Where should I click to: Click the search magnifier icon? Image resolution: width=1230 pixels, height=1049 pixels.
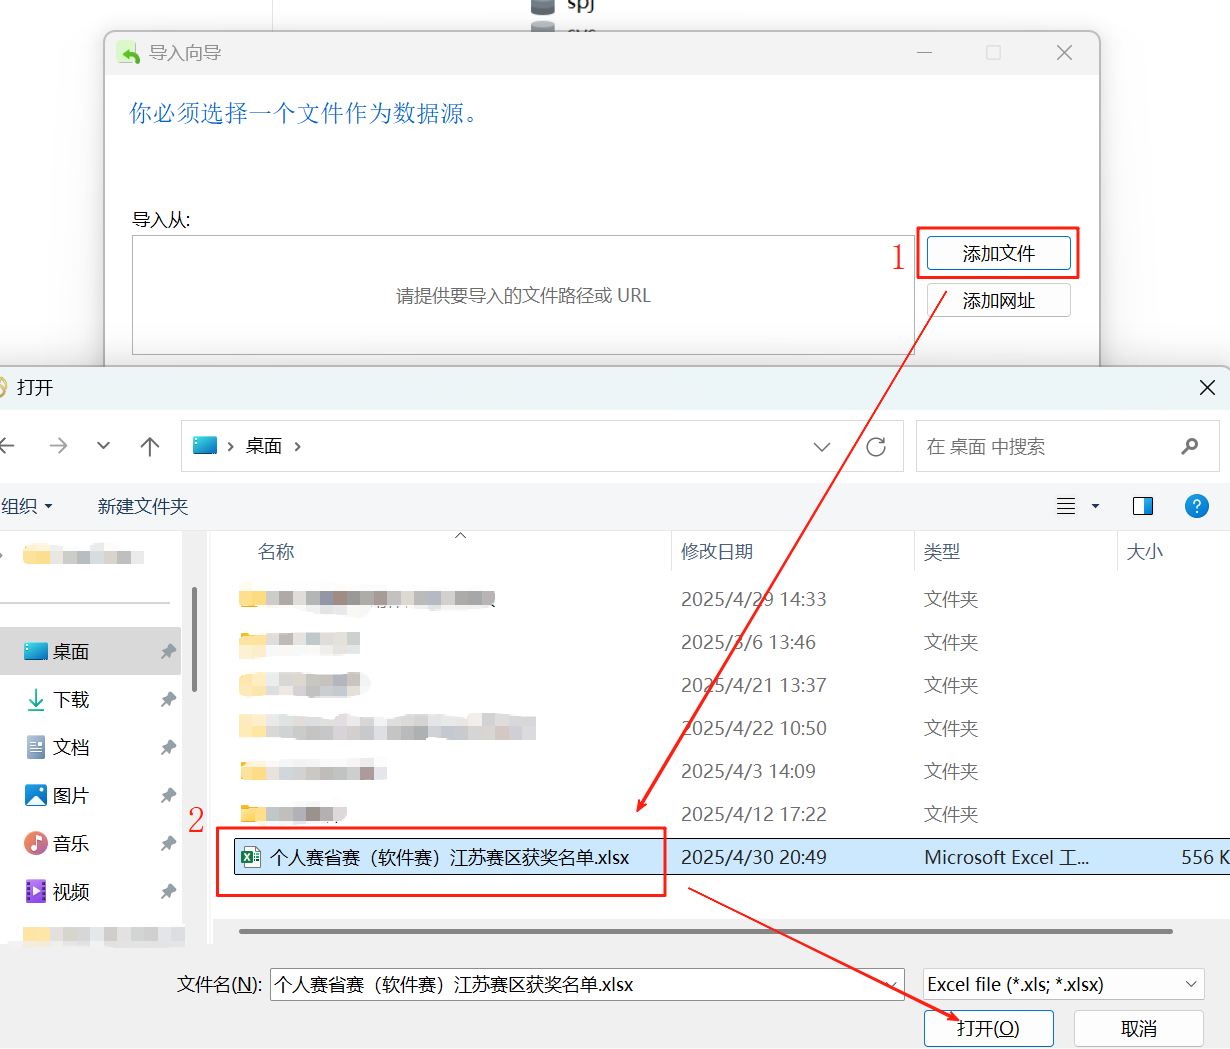tap(1190, 446)
